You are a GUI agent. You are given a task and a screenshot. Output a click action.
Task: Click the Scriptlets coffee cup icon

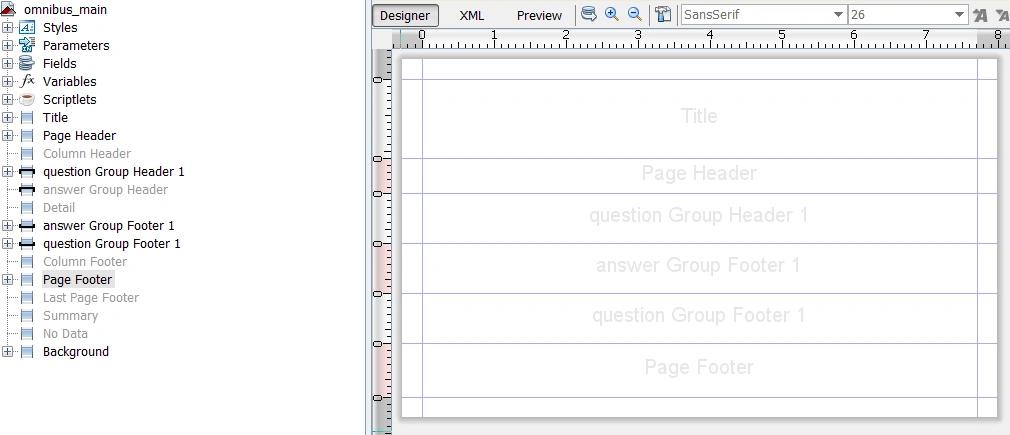(x=26, y=99)
